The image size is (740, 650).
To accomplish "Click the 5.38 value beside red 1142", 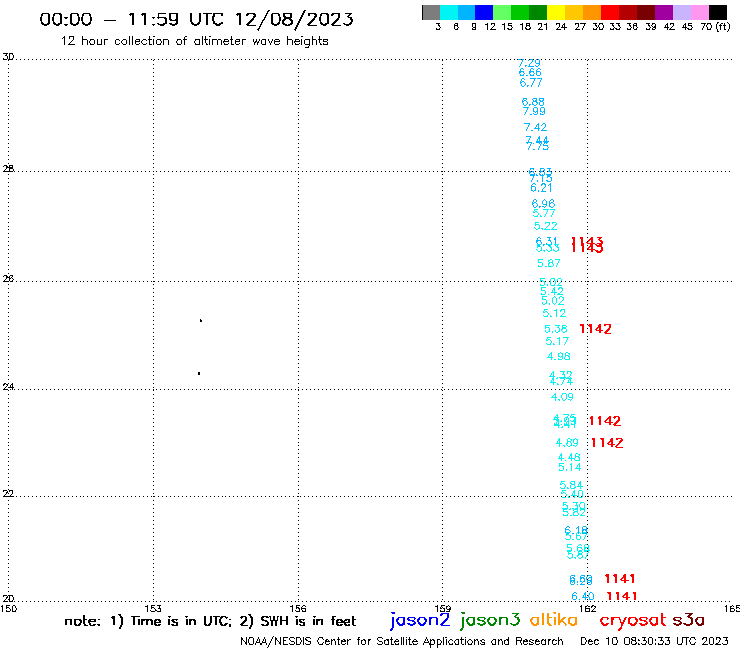I will click(x=555, y=329).
